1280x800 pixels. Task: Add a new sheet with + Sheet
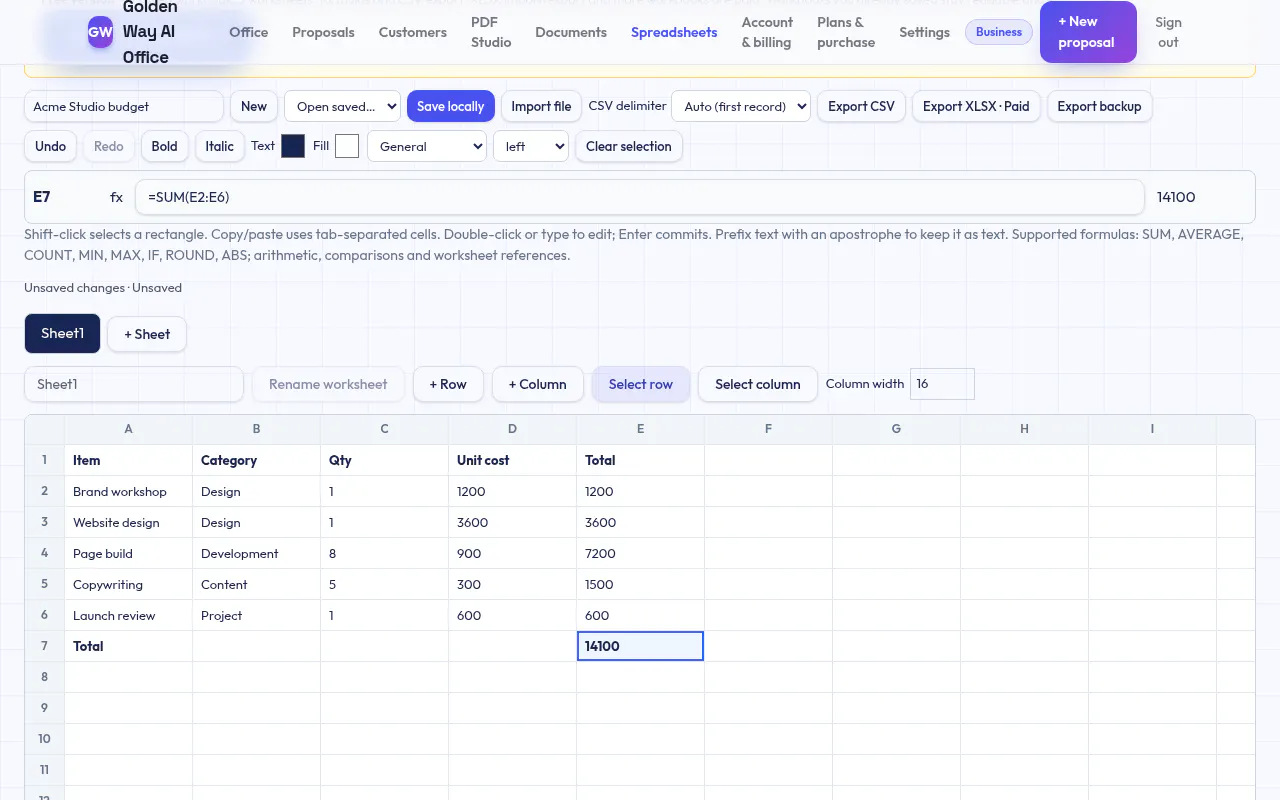tap(147, 334)
